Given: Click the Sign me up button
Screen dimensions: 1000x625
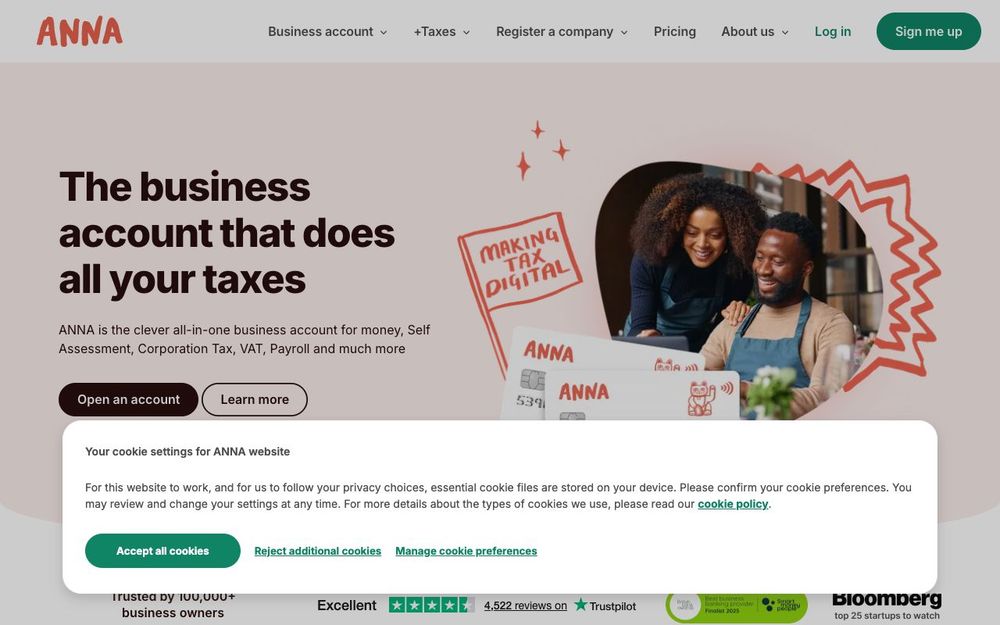Looking at the screenshot, I should 929,31.
